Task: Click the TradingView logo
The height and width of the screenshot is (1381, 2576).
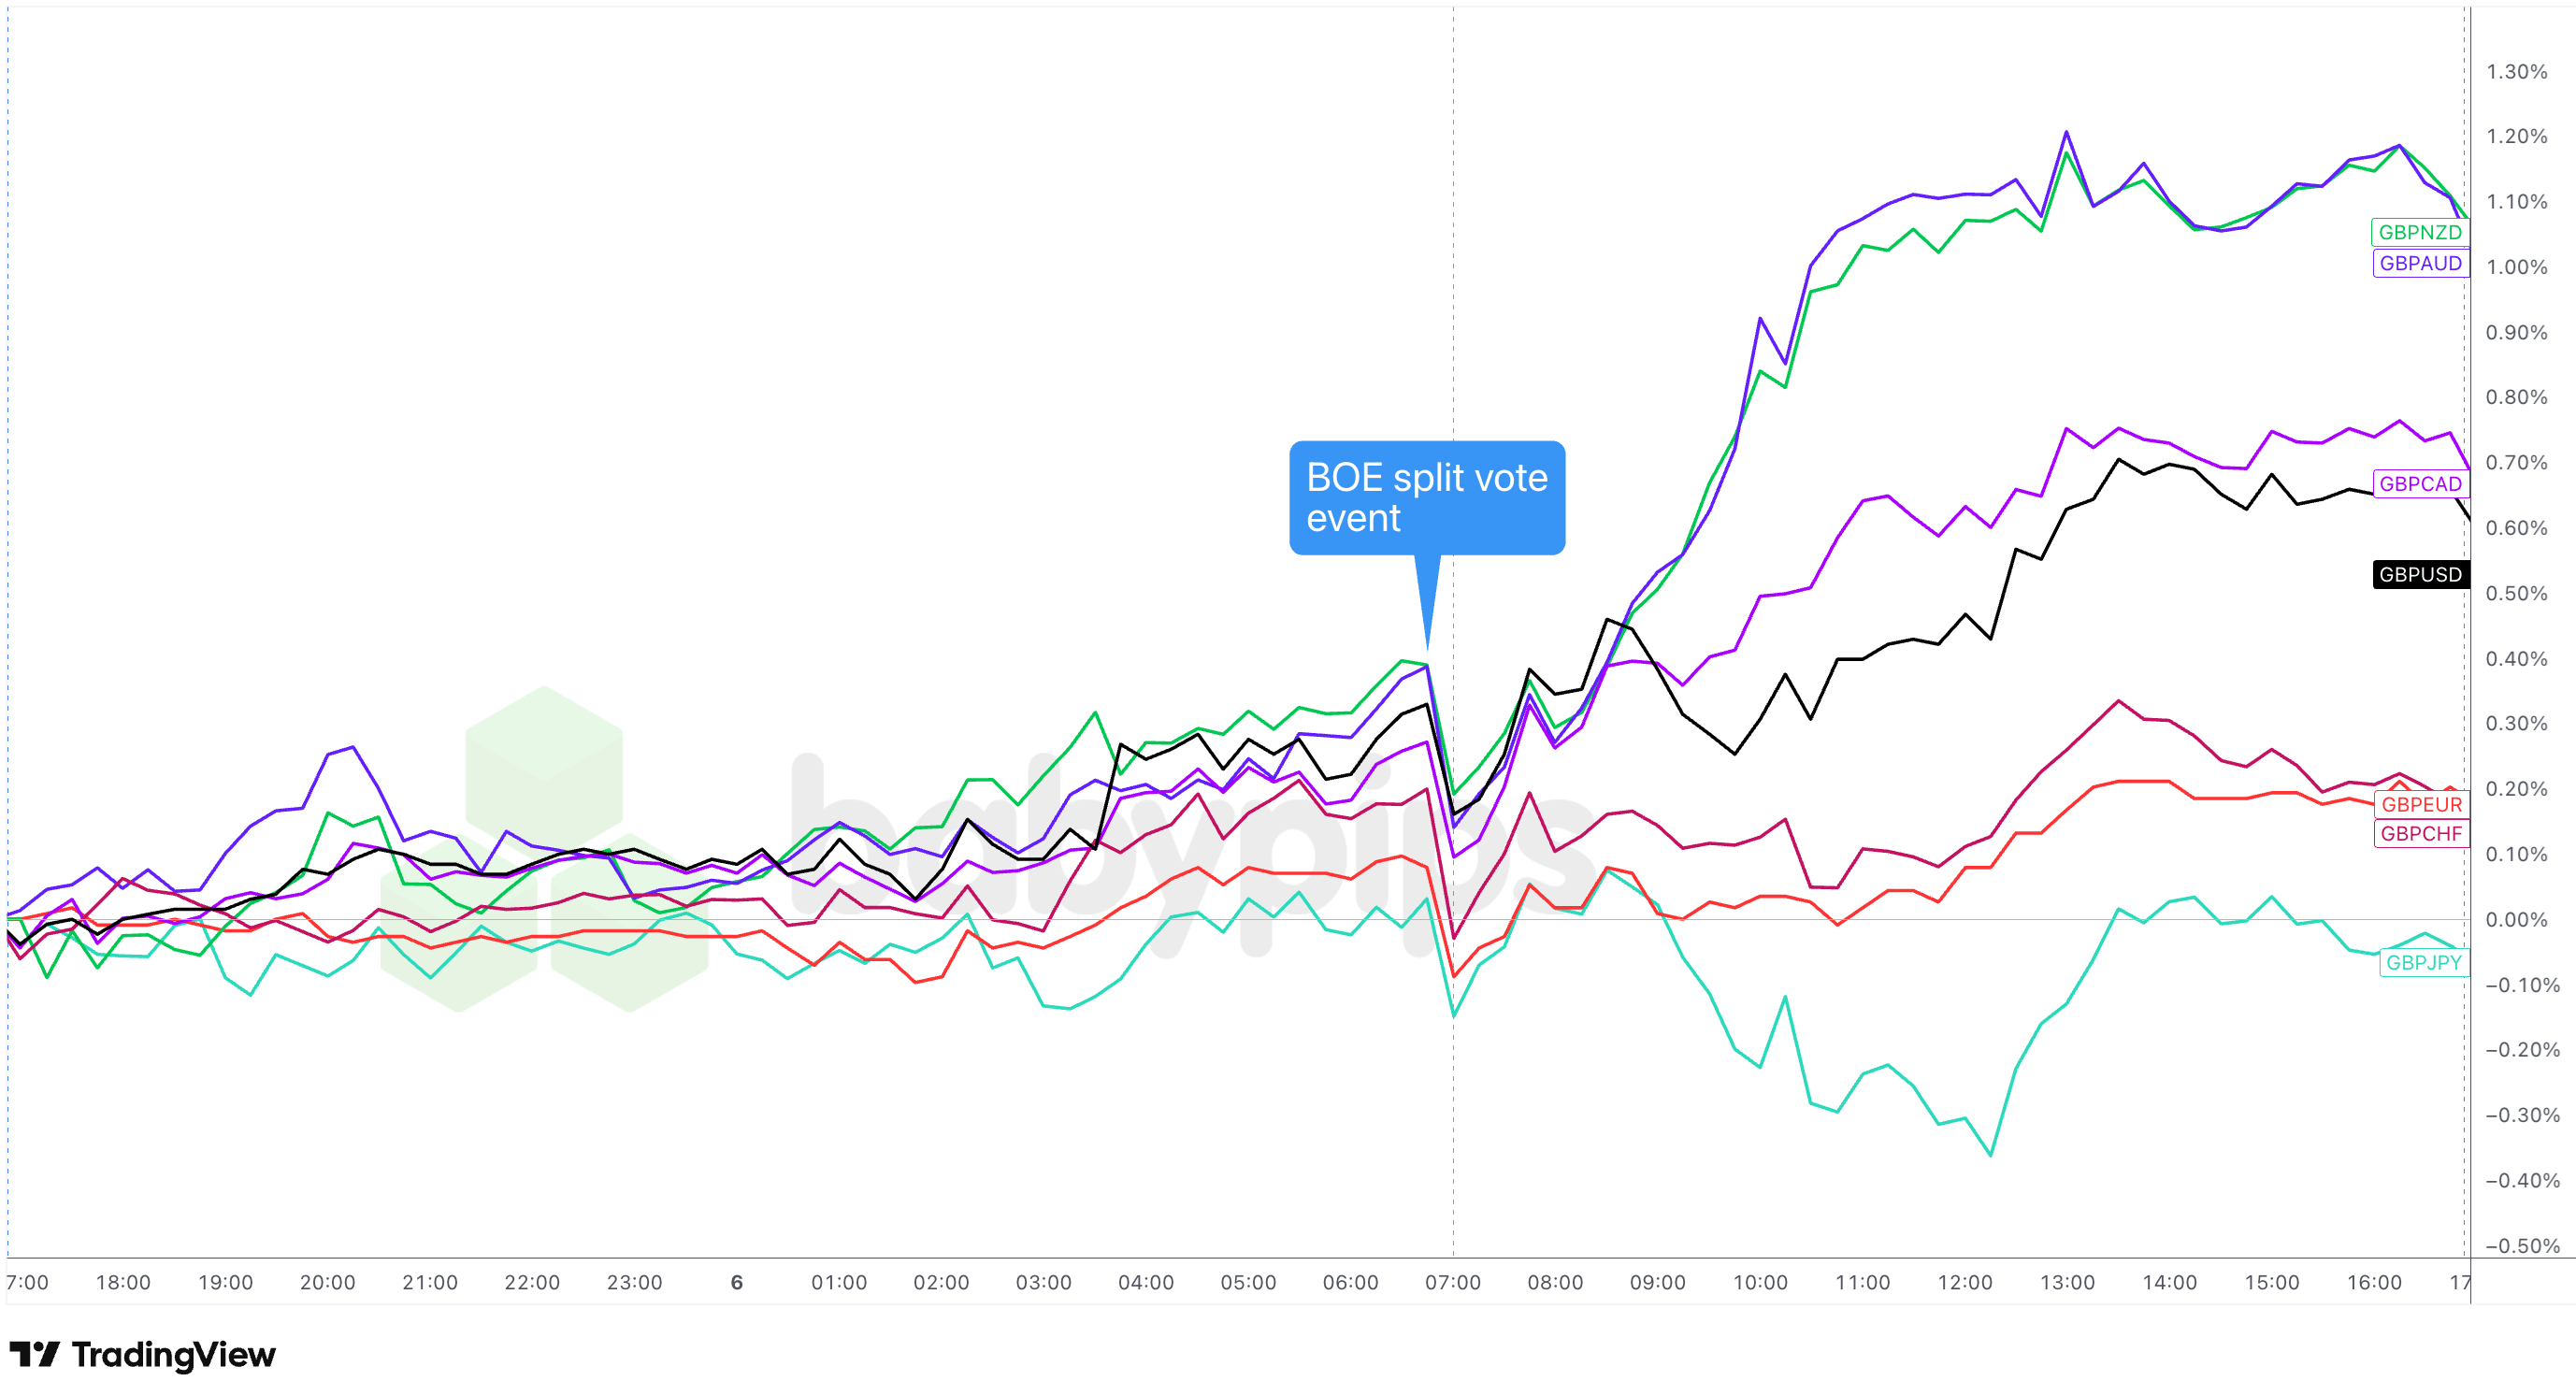Action: (x=142, y=1354)
